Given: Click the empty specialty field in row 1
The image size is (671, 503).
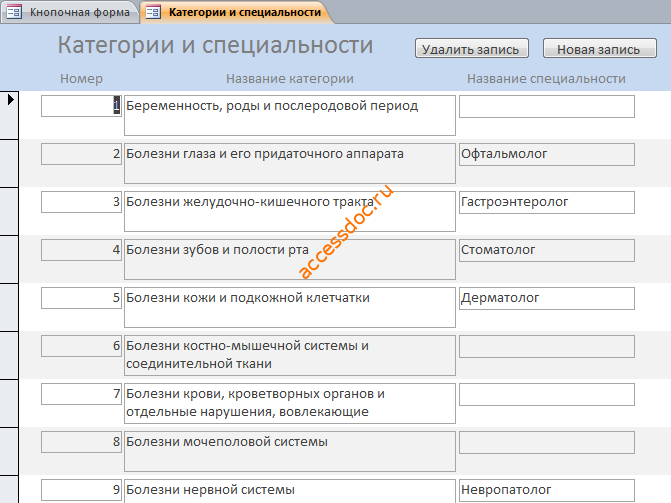Looking at the screenshot, I should pos(547,106).
